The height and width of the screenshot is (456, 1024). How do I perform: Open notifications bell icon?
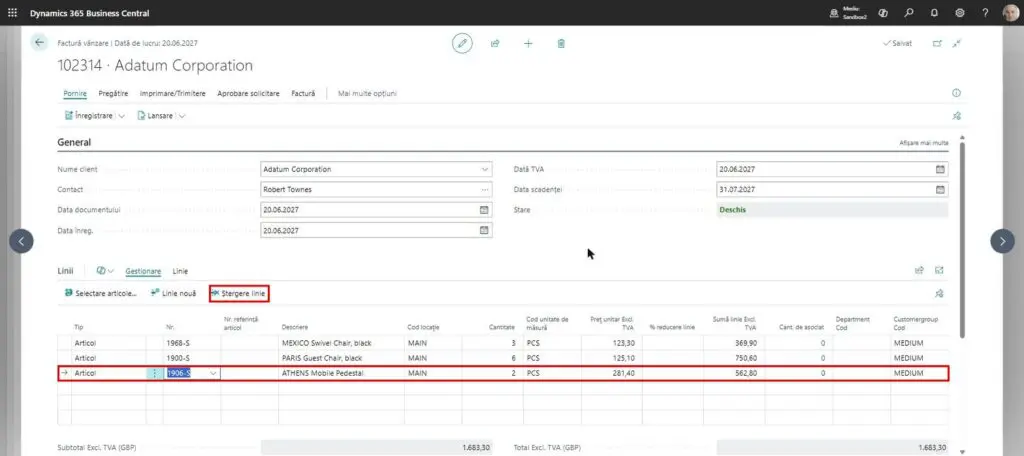(x=934, y=12)
